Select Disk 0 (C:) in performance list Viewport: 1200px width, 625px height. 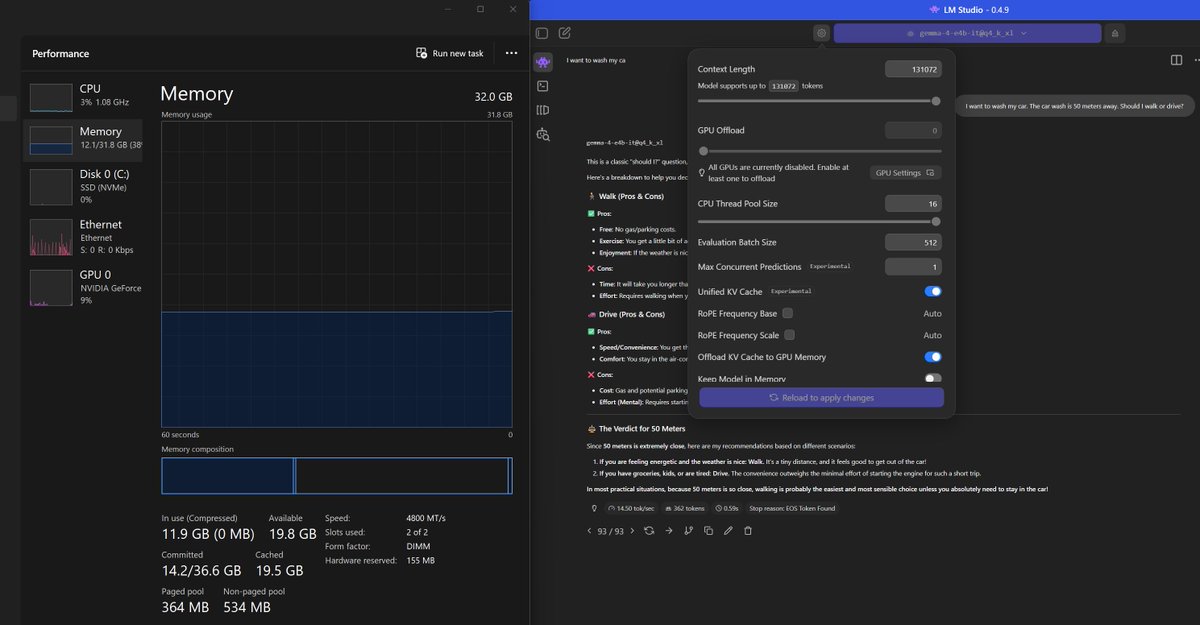click(x=84, y=187)
